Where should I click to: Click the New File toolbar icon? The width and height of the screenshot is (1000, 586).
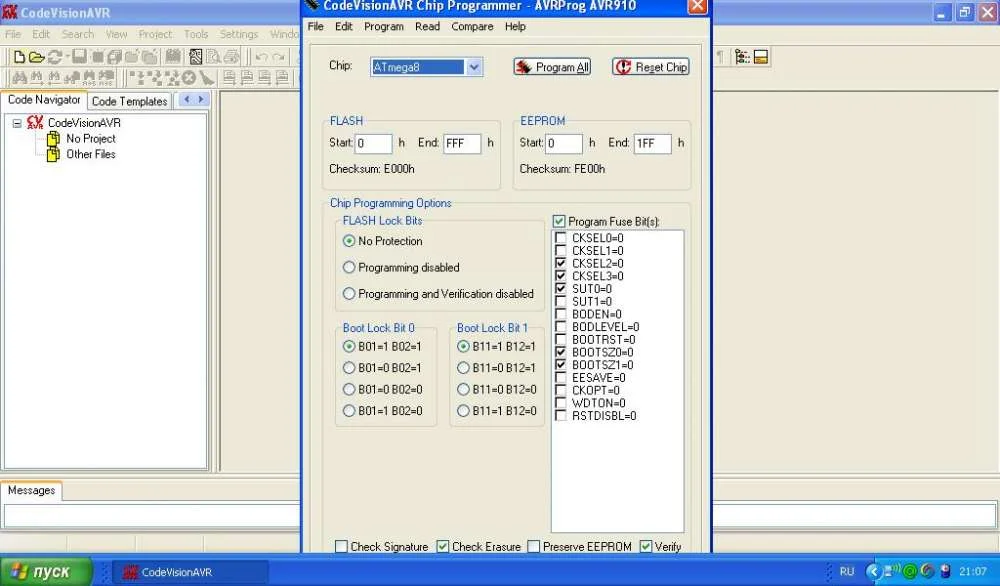tap(18, 57)
